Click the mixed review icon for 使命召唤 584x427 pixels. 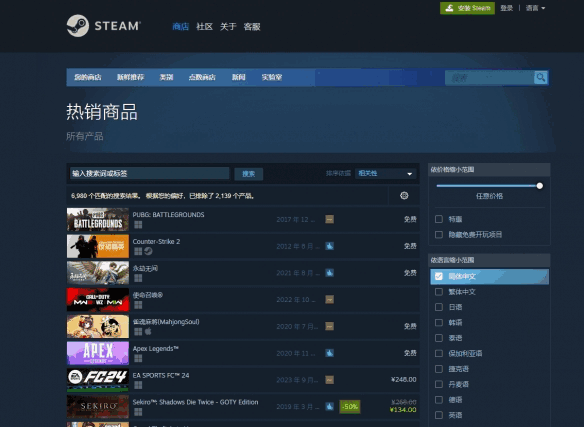(330, 300)
